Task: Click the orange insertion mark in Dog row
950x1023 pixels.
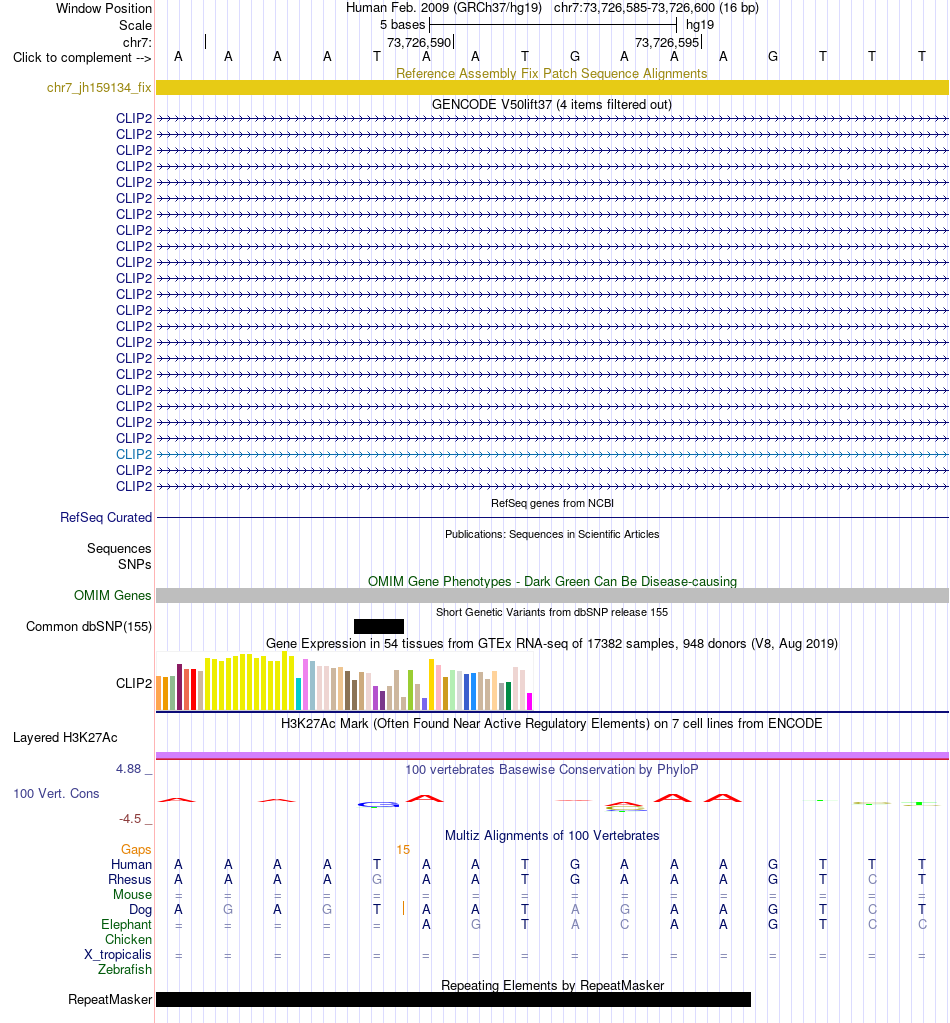Action: (403, 908)
